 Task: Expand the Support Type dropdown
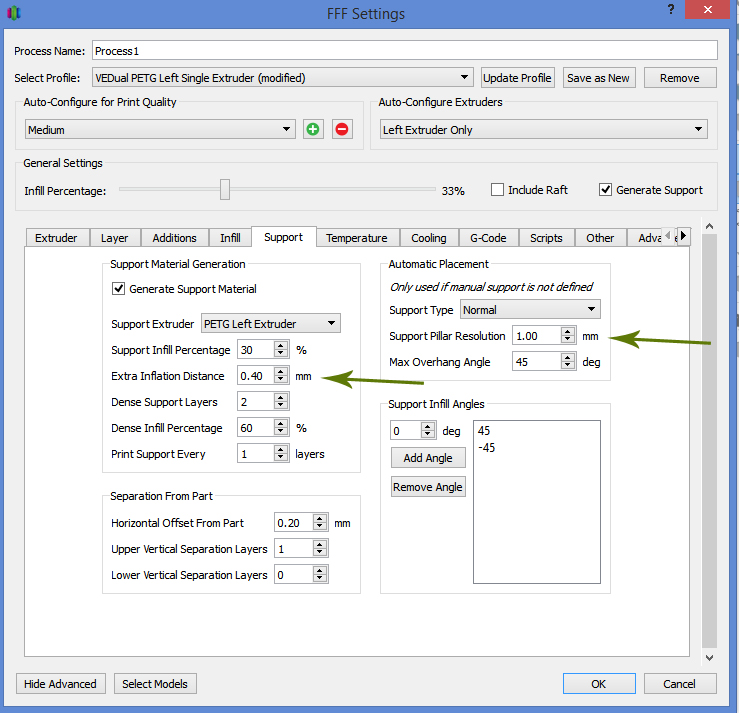click(x=530, y=310)
